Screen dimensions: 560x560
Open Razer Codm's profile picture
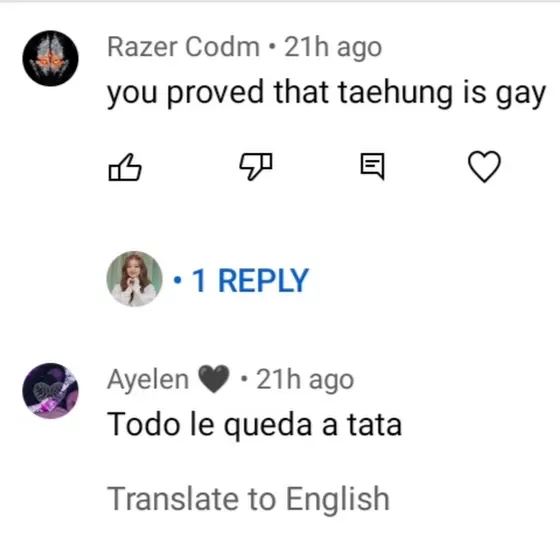point(50,58)
